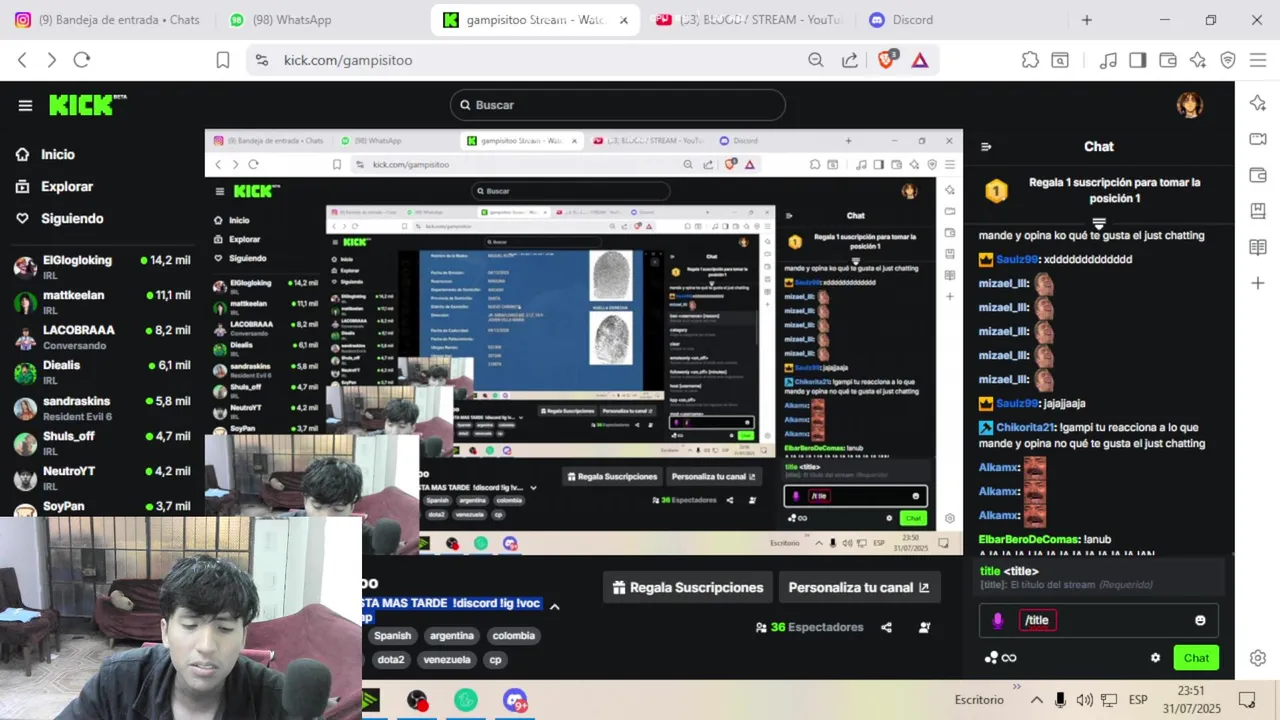Image resolution: width=1280 pixels, height=720 pixels.
Task: Click Personaliza tu canal button
Action: 859,588
